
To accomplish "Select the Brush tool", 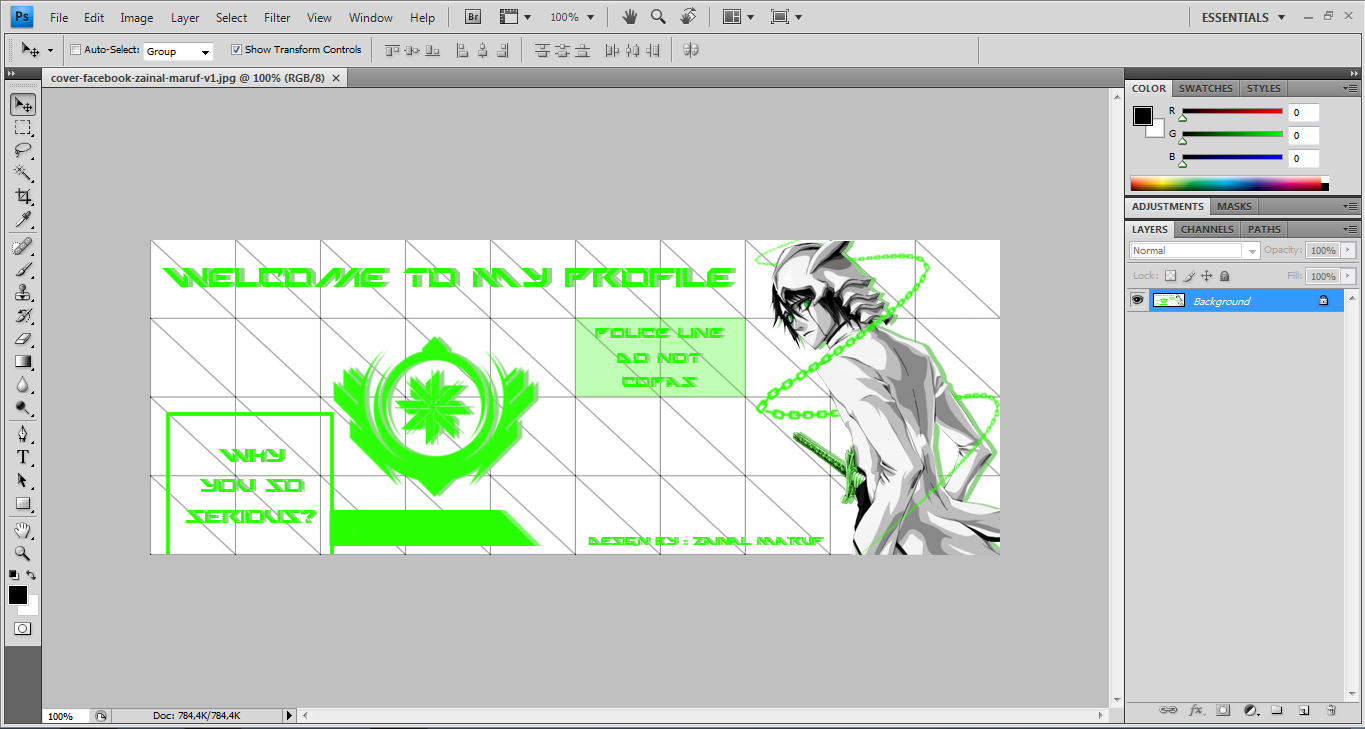I will [x=22, y=269].
